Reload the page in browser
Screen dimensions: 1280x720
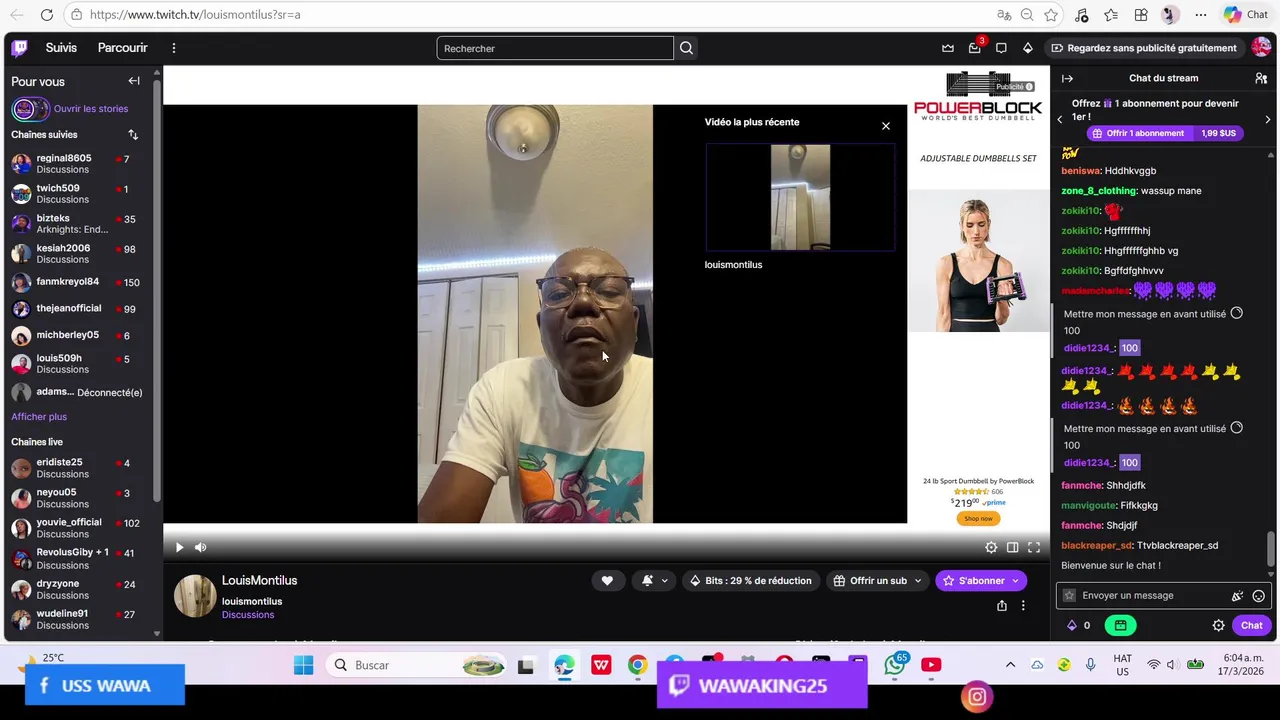point(46,15)
